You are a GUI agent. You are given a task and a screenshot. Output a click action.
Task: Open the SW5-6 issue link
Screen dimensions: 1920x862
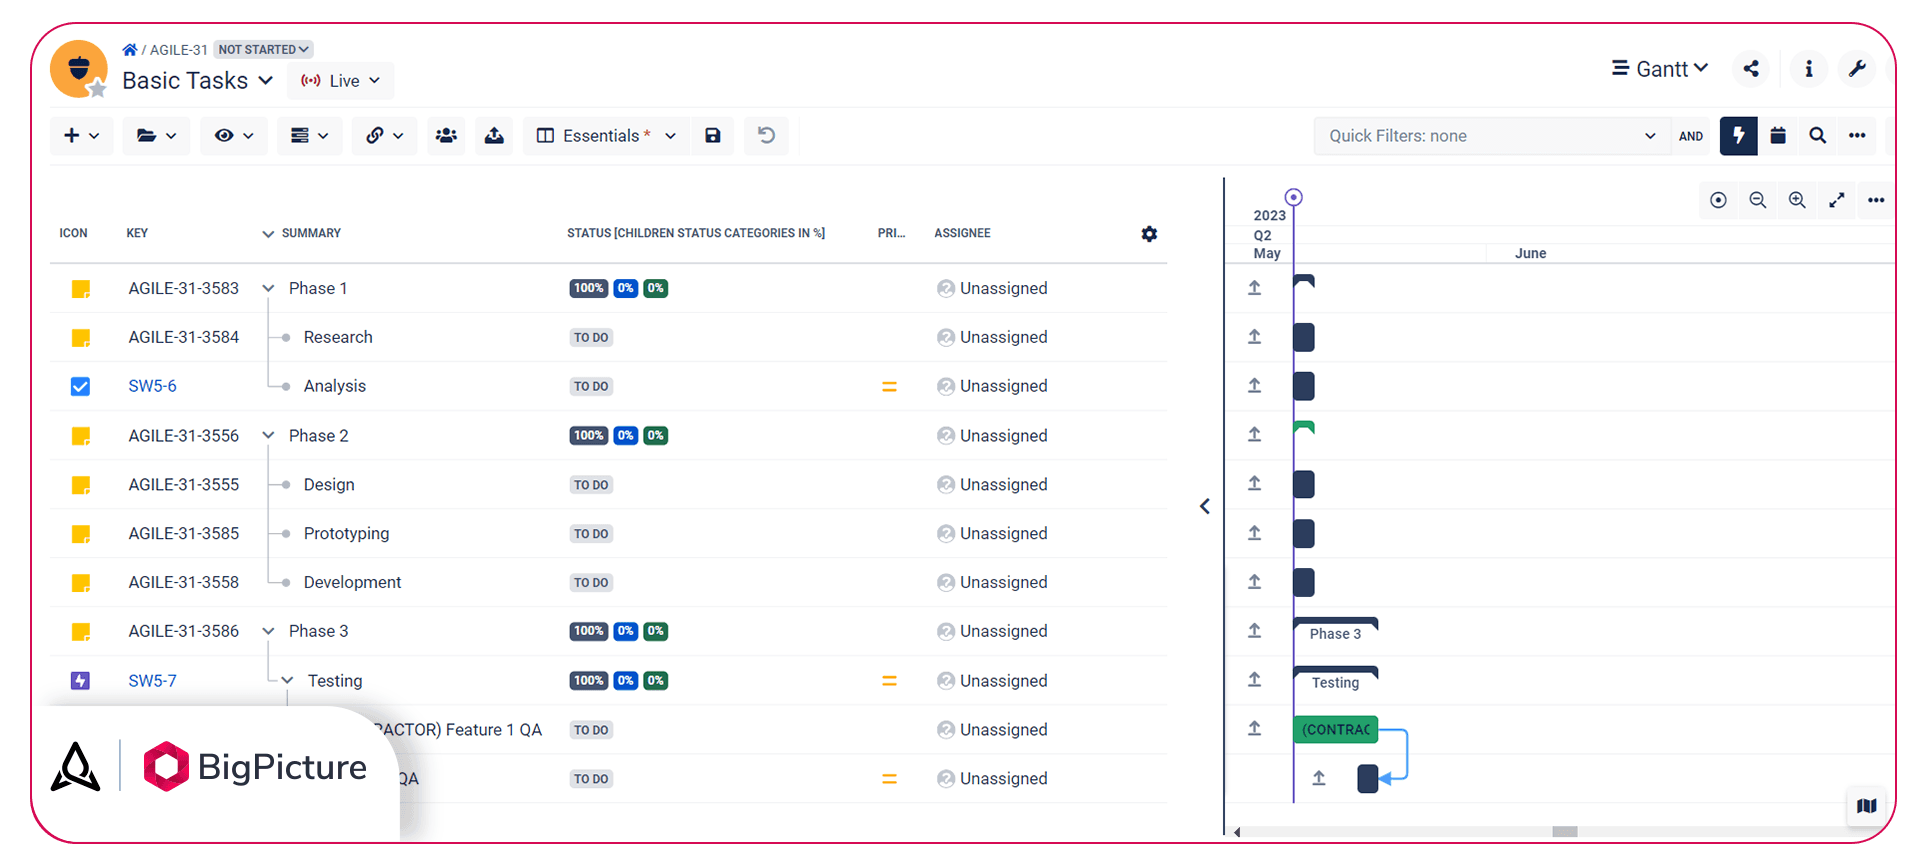click(152, 386)
